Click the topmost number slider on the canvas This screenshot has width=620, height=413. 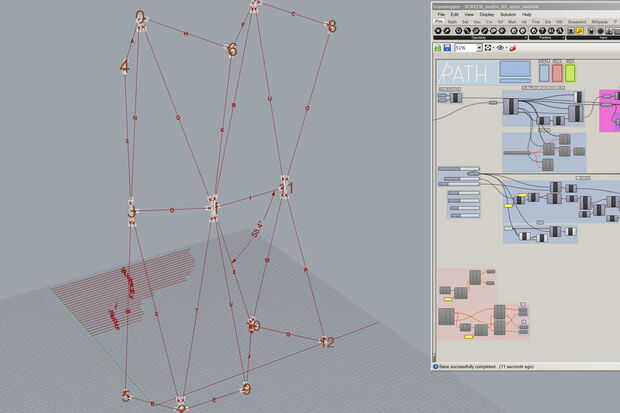coord(459,169)
